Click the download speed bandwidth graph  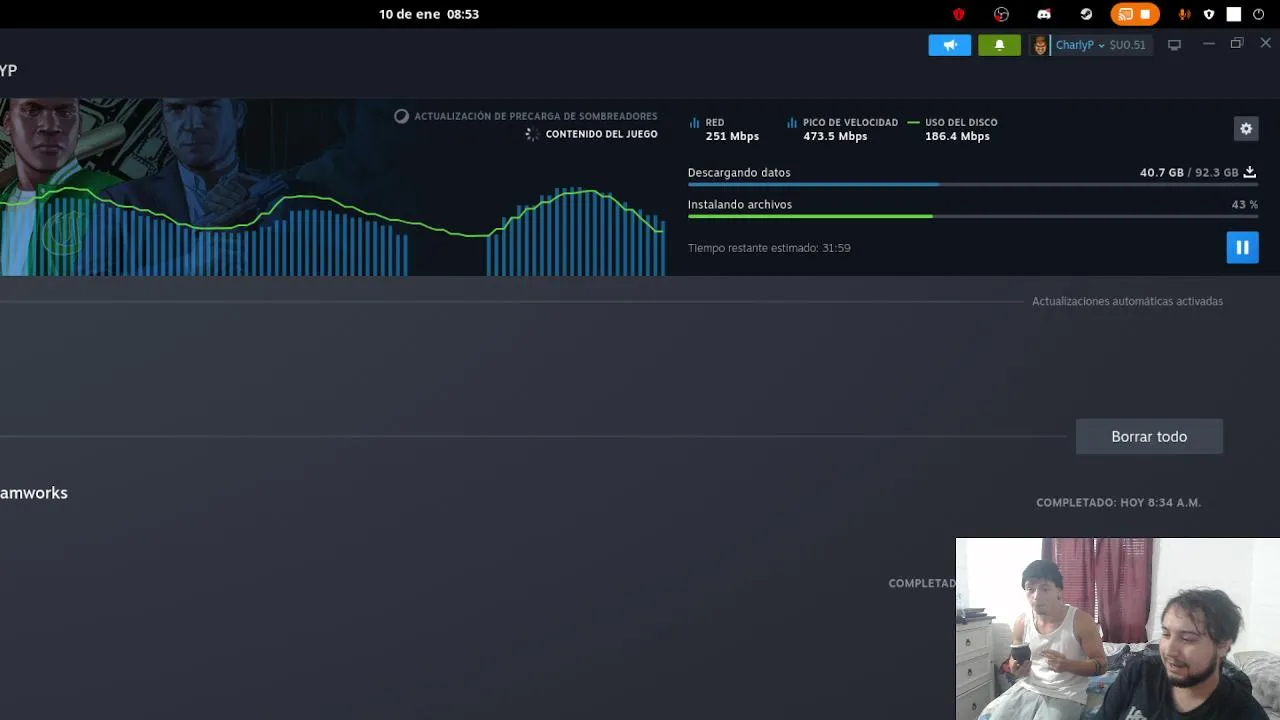[x=332, y=232]
